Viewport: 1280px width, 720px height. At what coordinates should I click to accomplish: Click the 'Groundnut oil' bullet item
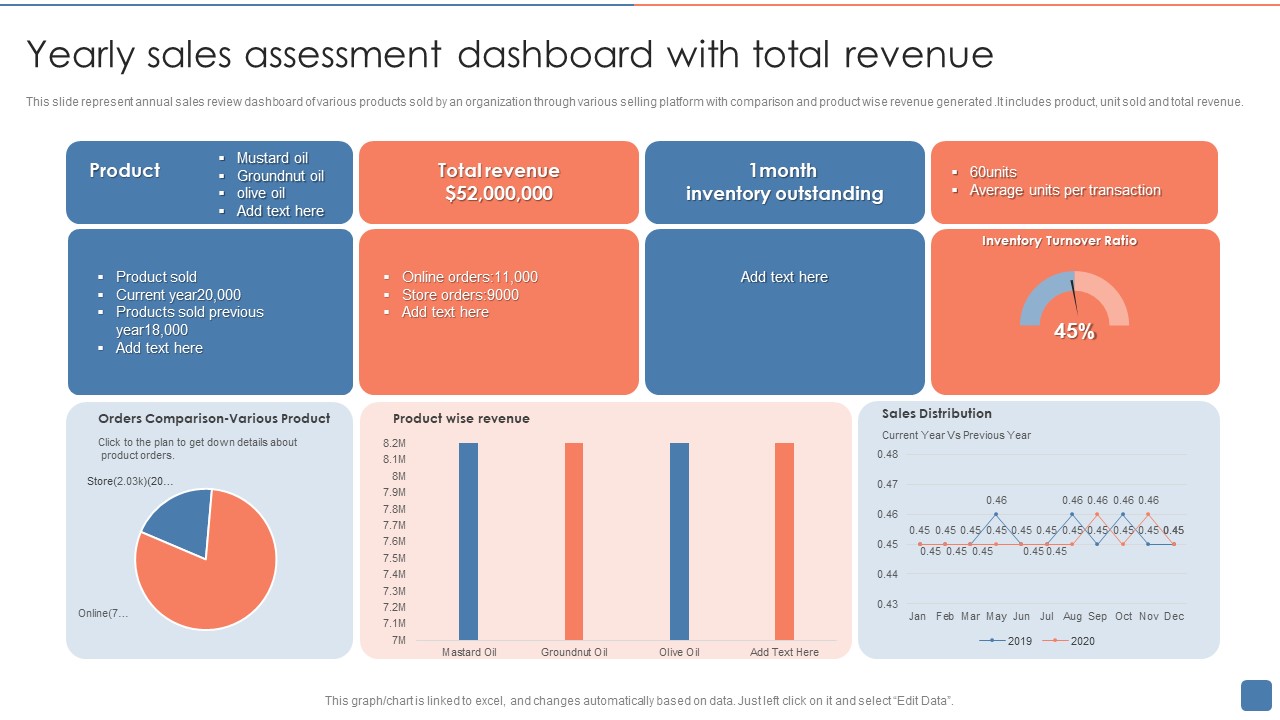click(280, 176)
